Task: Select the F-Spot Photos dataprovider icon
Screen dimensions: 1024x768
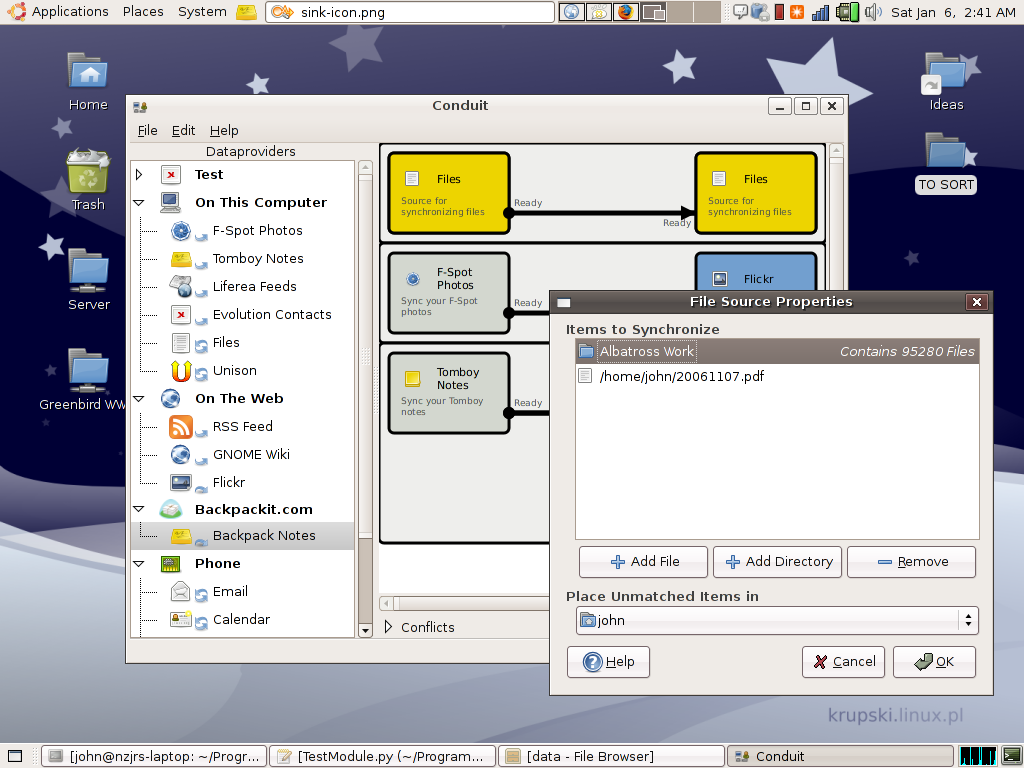Action: pos(181,231)
